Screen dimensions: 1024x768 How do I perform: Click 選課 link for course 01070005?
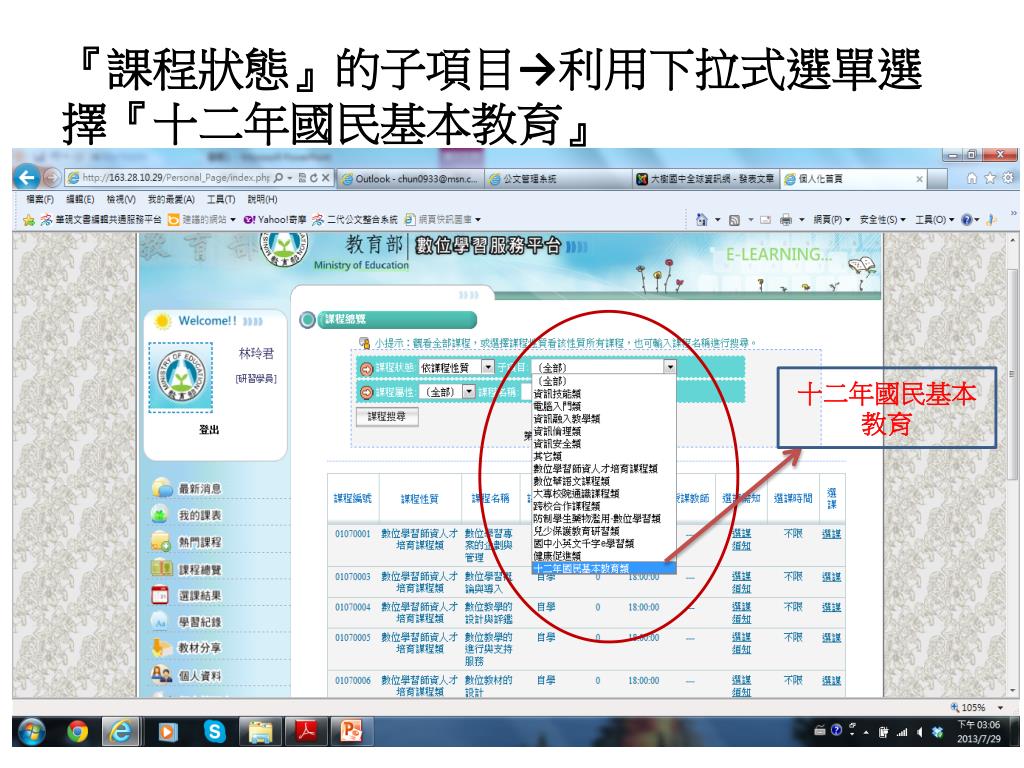(831, 637)
